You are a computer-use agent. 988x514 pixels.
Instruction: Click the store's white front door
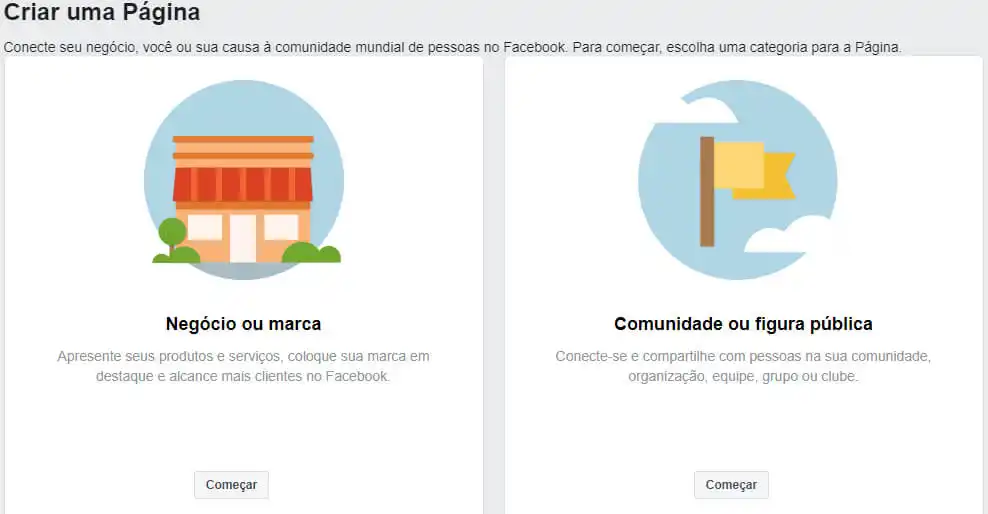click(x=243, y=238)
